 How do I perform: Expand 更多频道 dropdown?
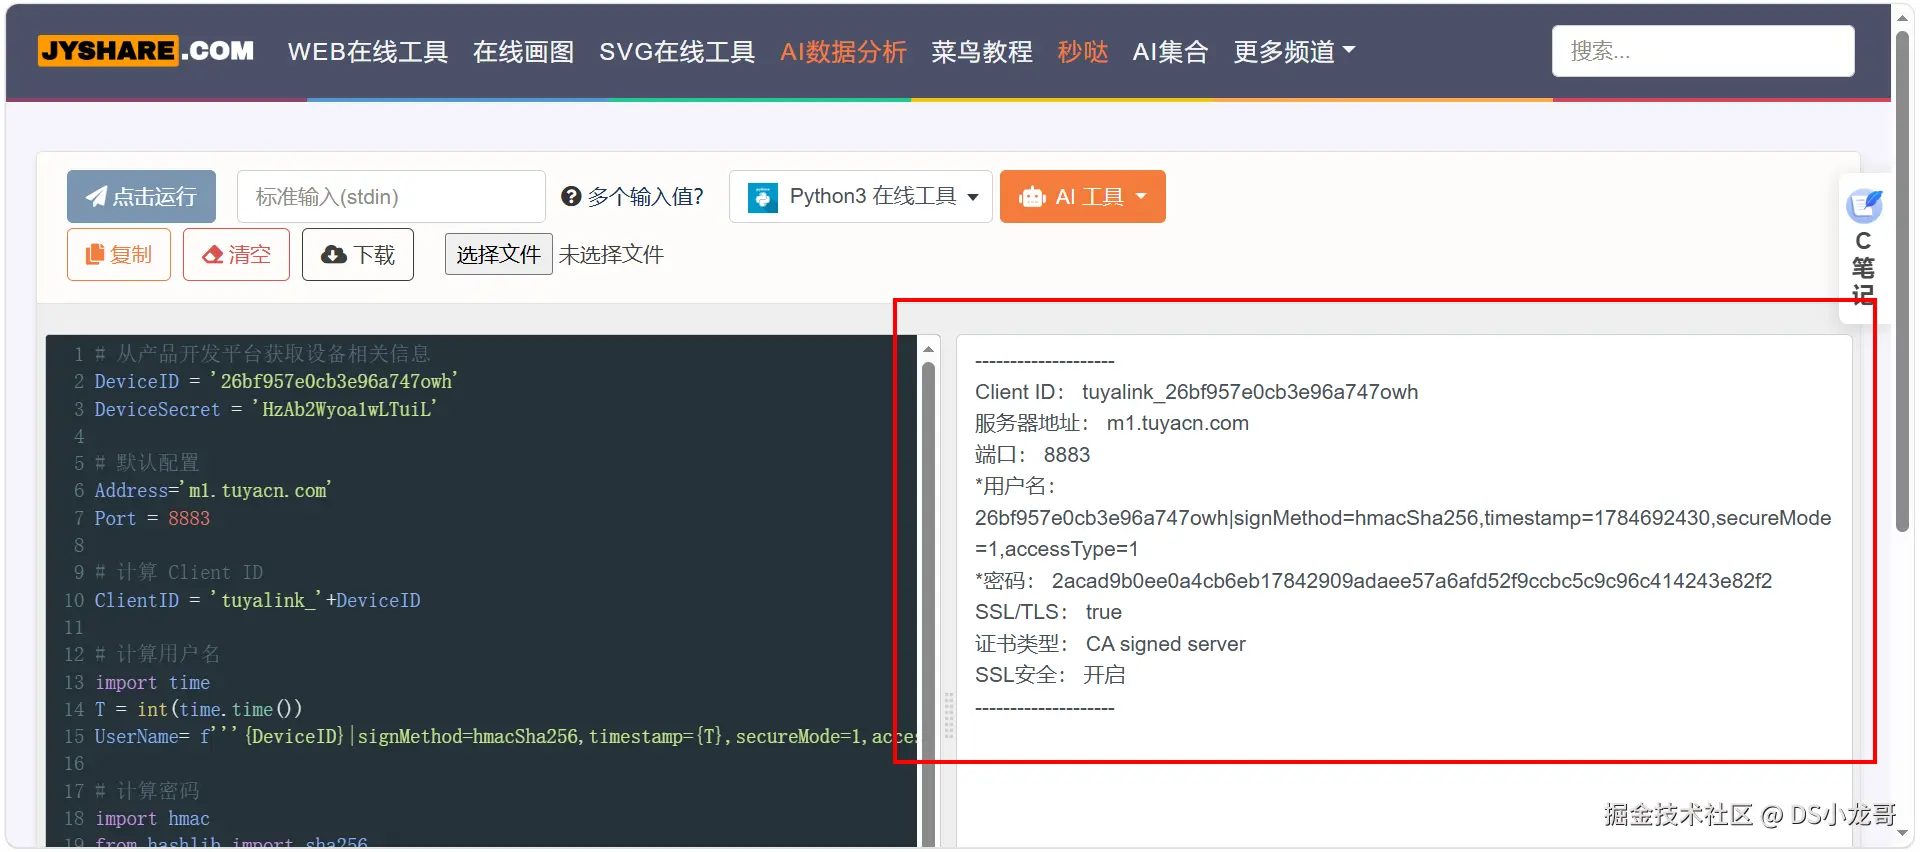(x=1294, y=51)
